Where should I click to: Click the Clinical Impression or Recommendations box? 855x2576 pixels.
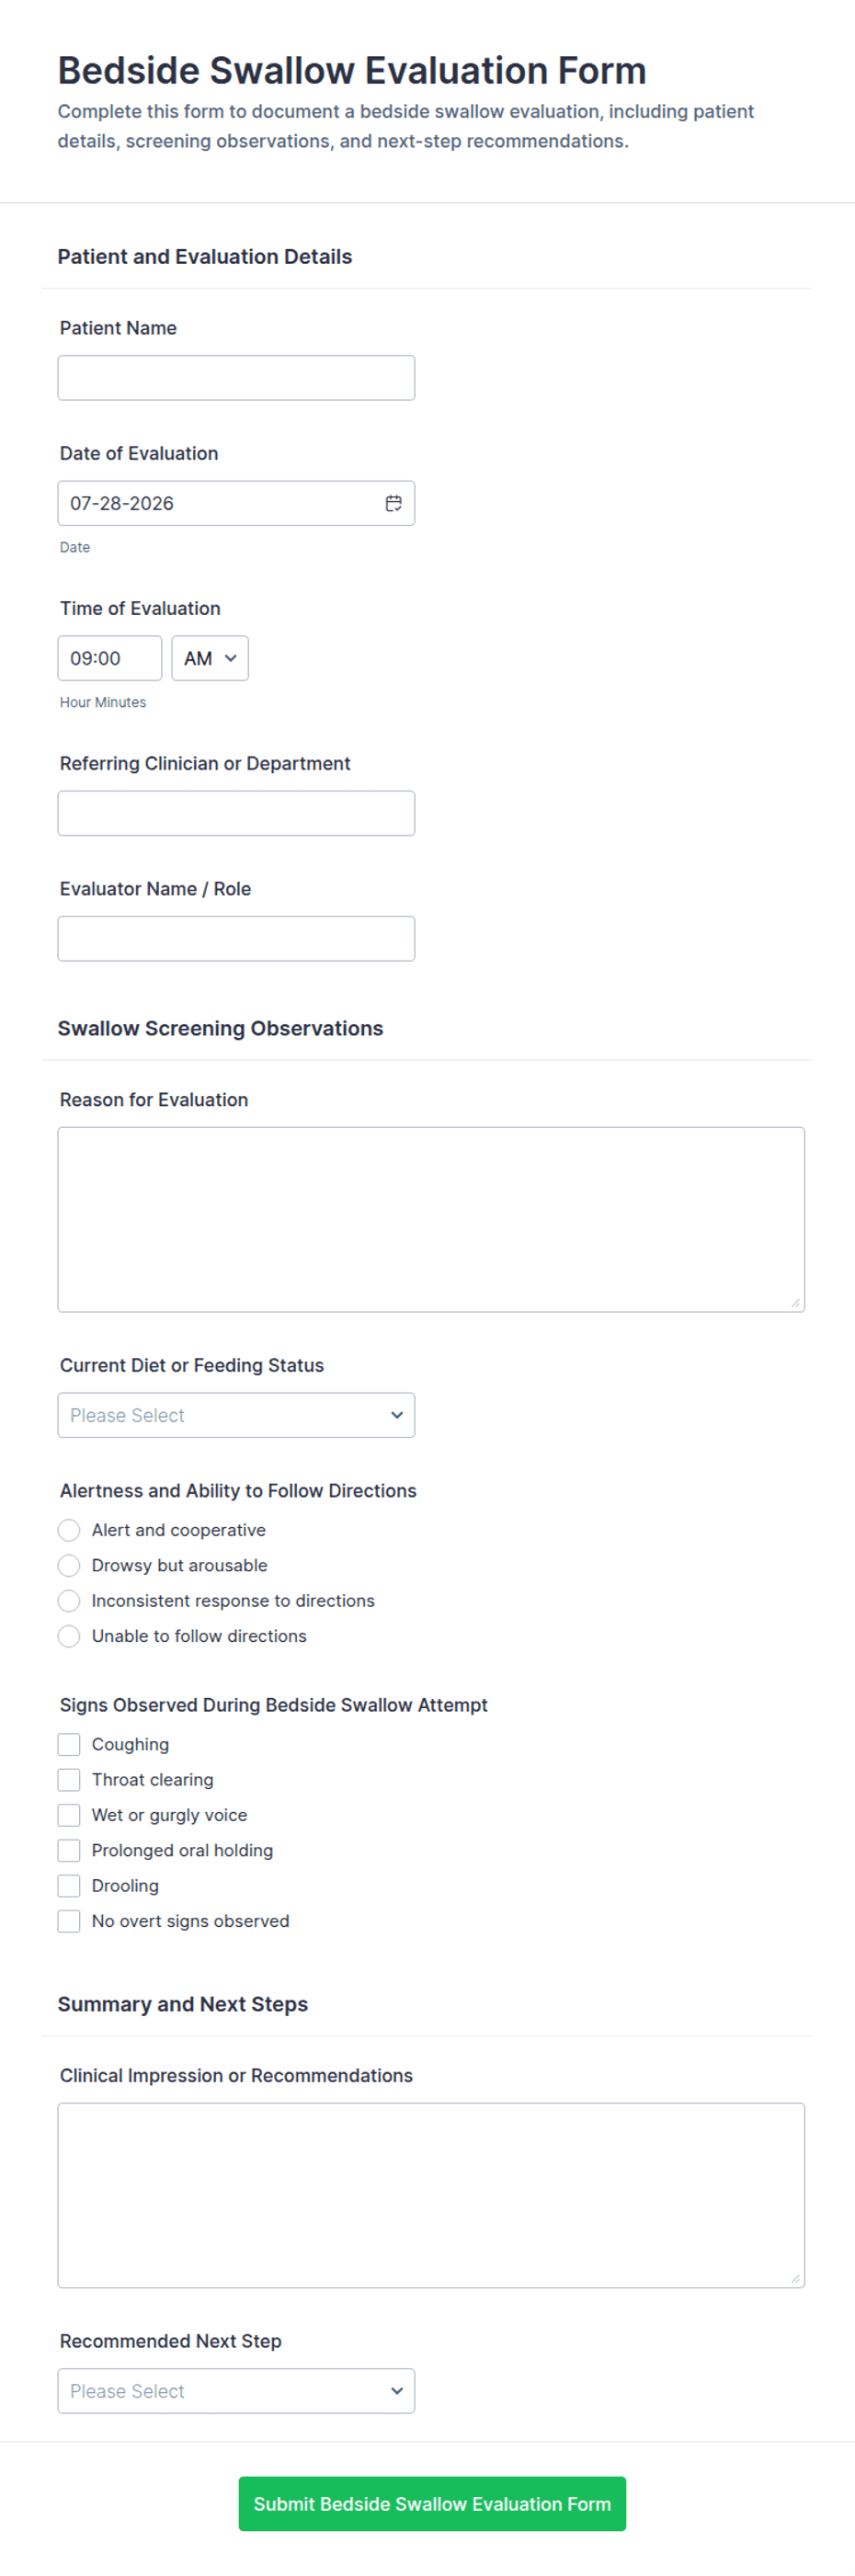431,2195
